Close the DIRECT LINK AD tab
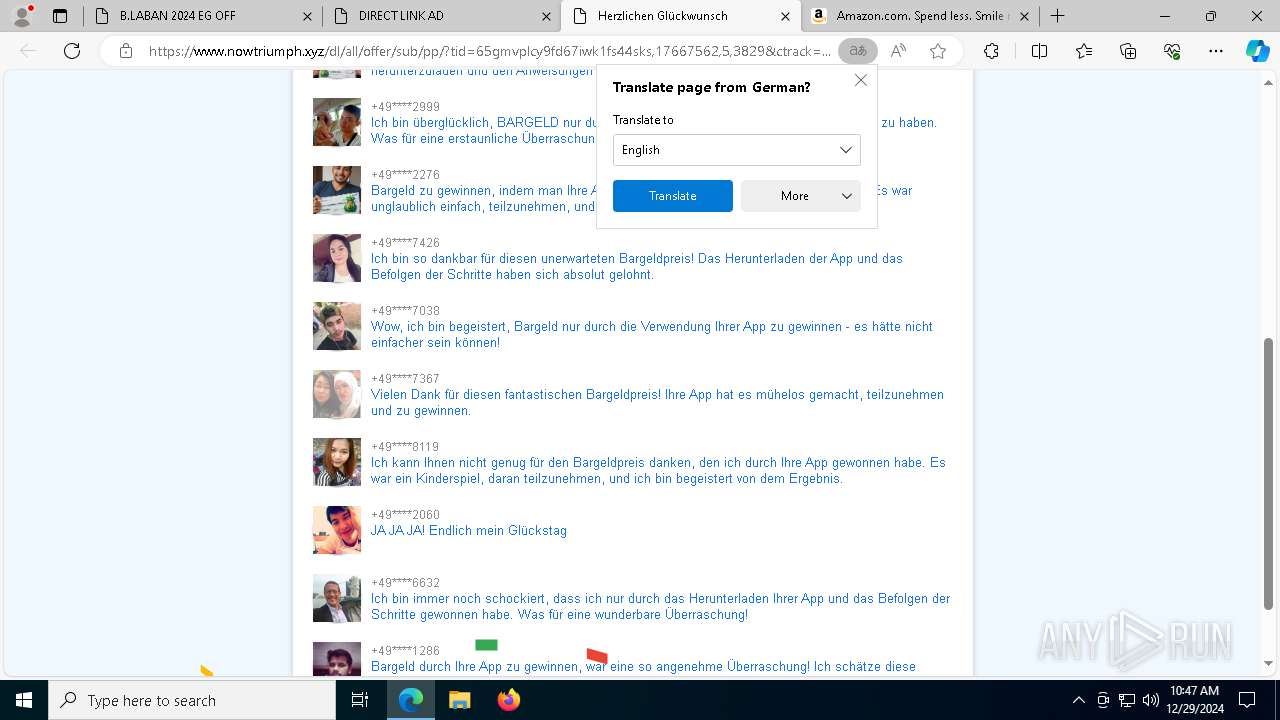 pyautogui.click(x=546, y=16)
